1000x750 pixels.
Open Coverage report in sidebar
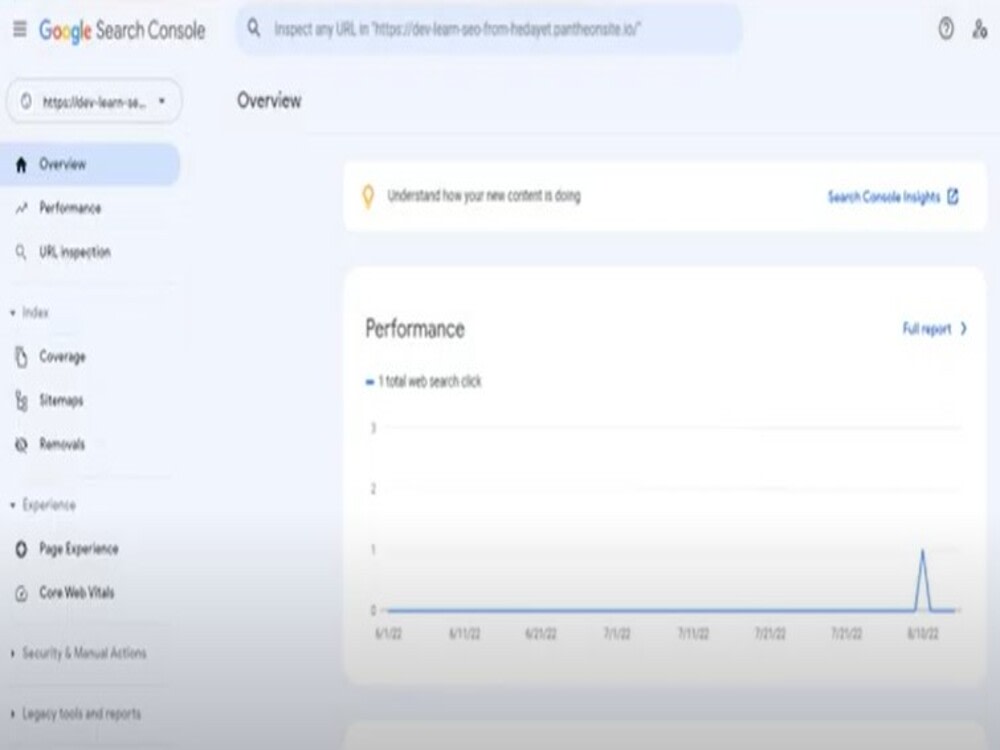click(89, 357)
